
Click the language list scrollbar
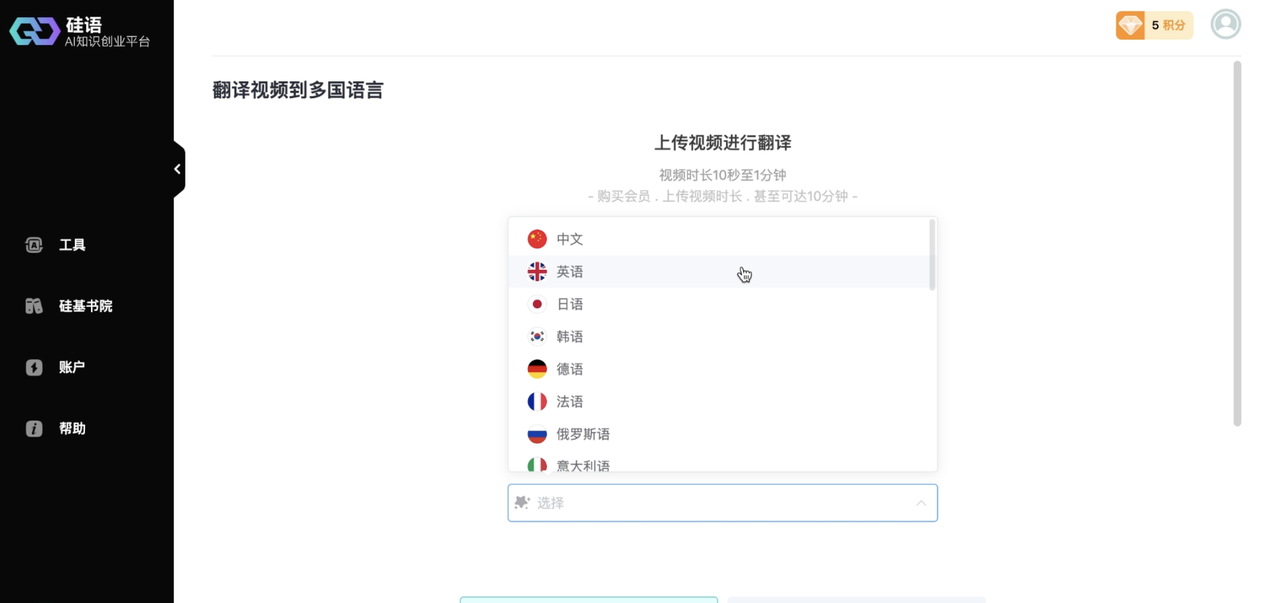[x=932, y=255]
